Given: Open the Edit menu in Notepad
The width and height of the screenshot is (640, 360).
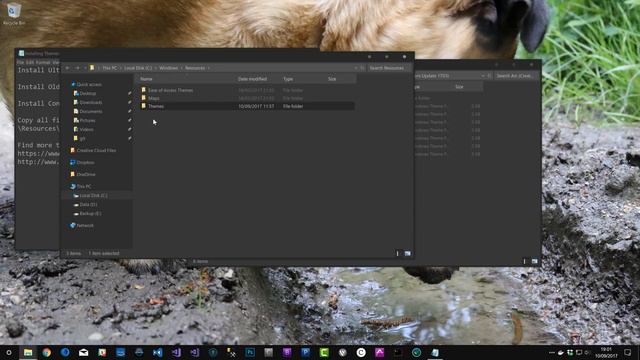Looking at the screenshot, I should tap(30, 62).
